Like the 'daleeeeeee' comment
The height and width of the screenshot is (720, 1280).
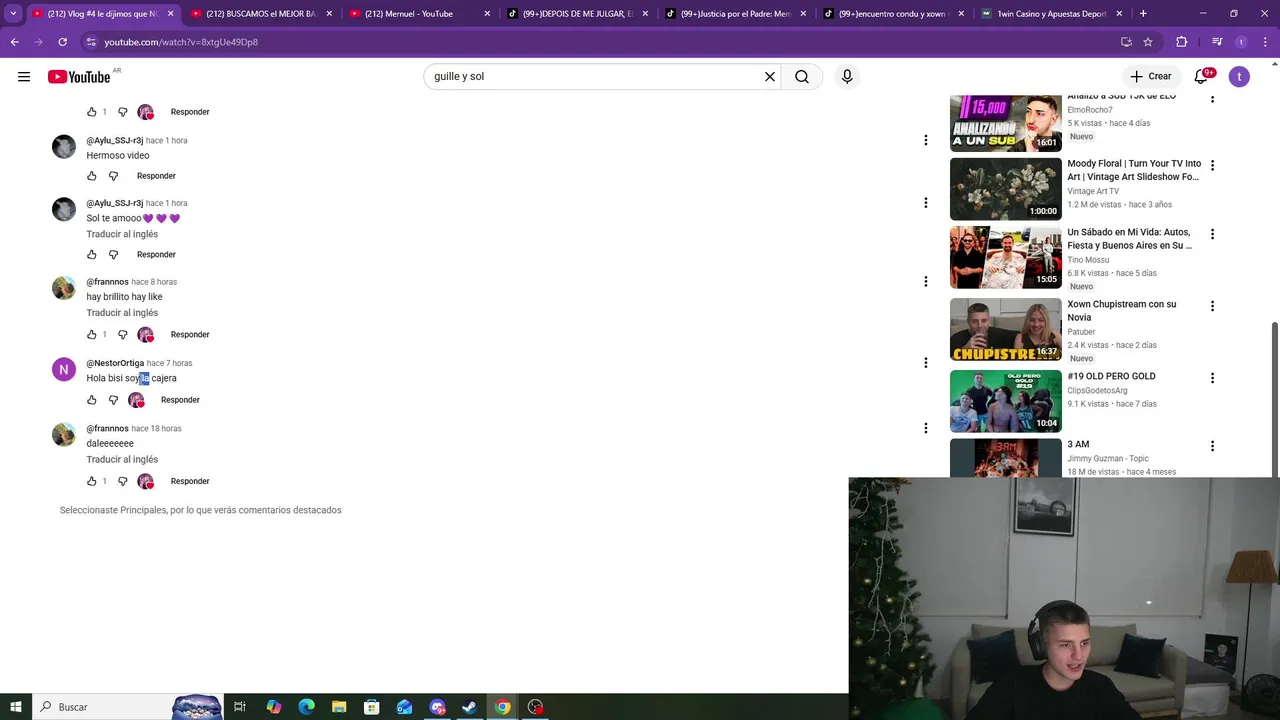[x=92, y=482]
